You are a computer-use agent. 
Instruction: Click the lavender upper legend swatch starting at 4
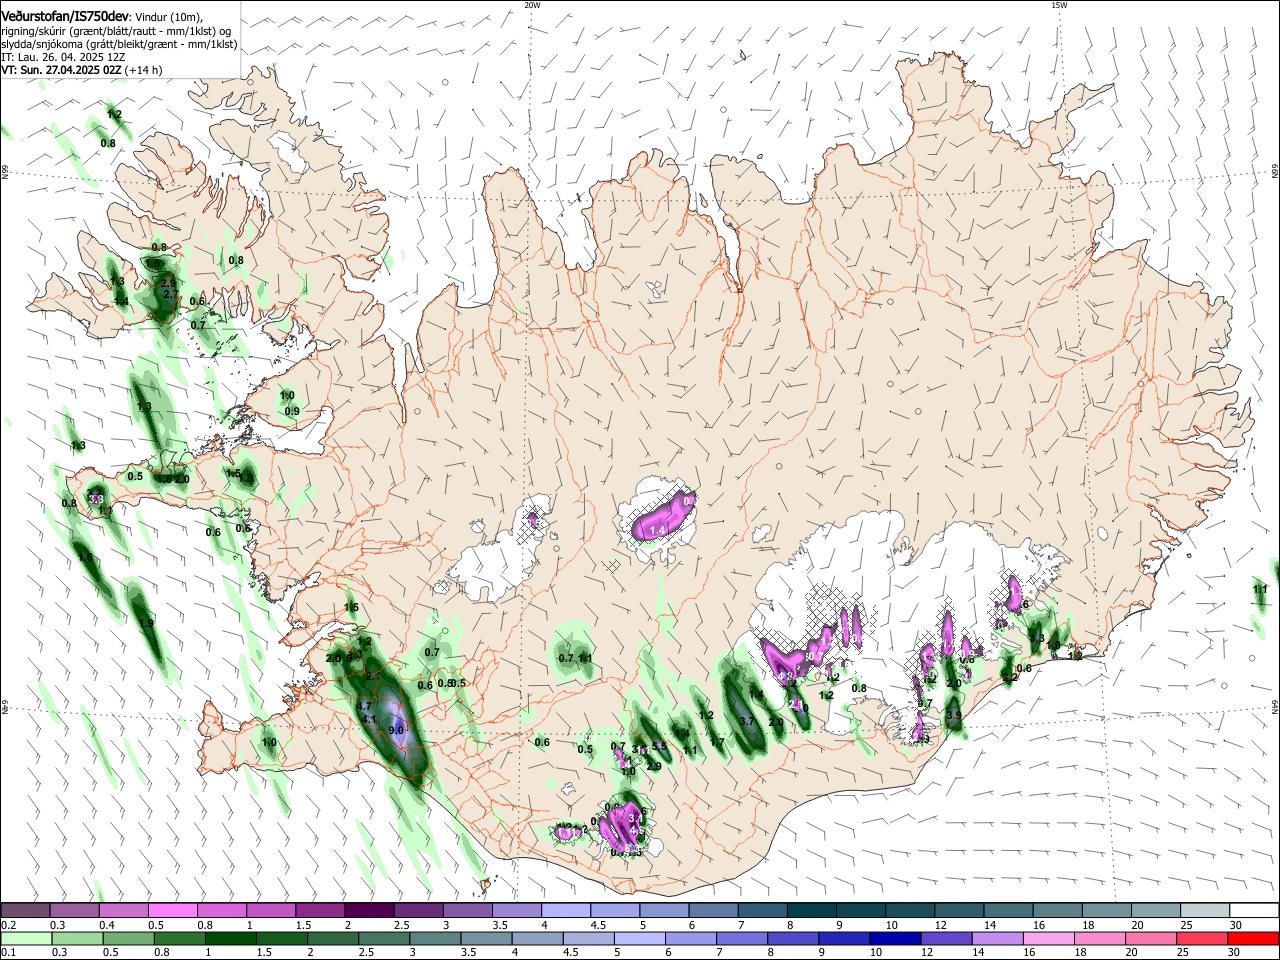click(x=565, y=910)
